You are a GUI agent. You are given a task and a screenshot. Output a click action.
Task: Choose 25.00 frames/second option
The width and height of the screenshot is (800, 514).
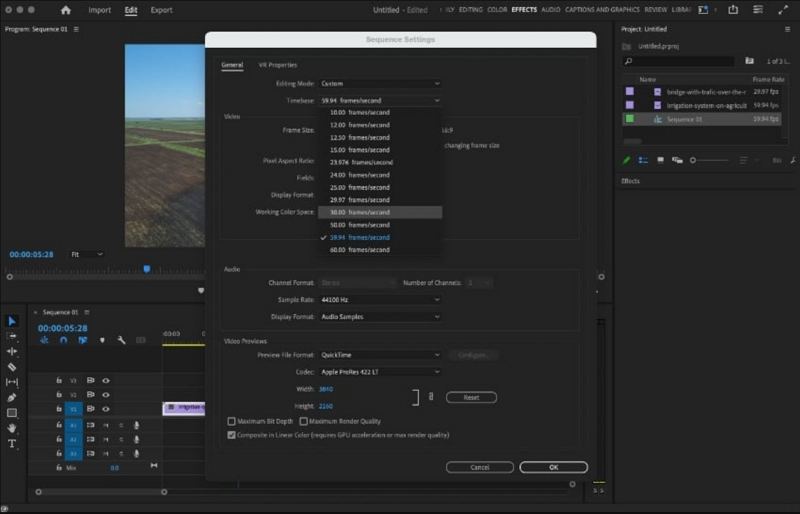(380, 187)
